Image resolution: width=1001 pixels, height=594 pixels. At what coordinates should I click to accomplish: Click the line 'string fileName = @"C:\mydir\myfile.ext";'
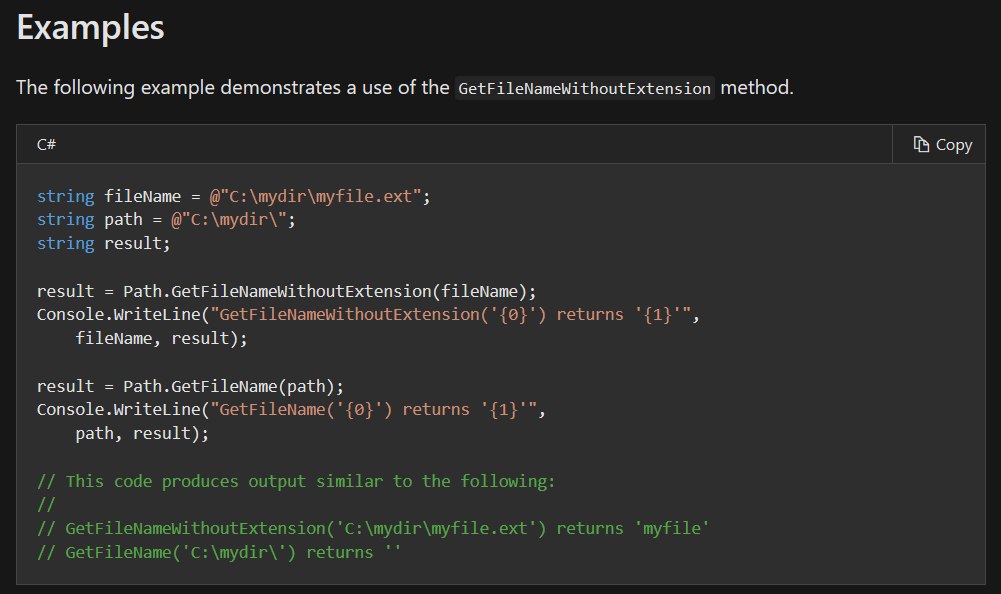click(x=234, y=196)
